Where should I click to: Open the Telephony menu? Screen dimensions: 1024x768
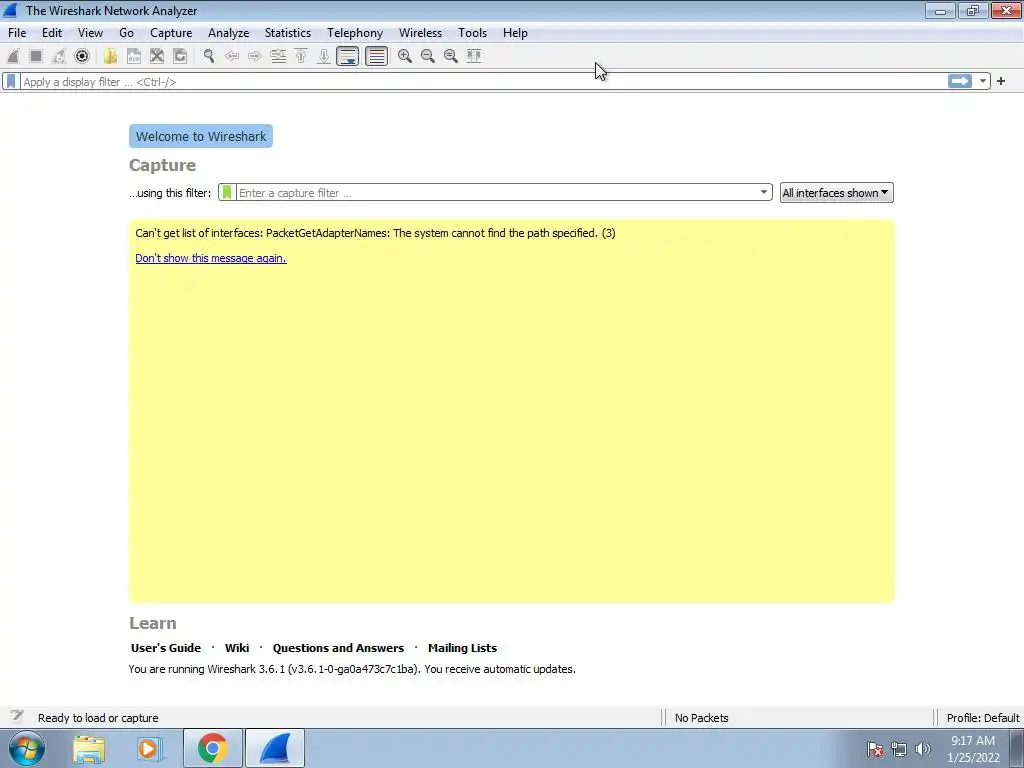(x=355, y=33)
